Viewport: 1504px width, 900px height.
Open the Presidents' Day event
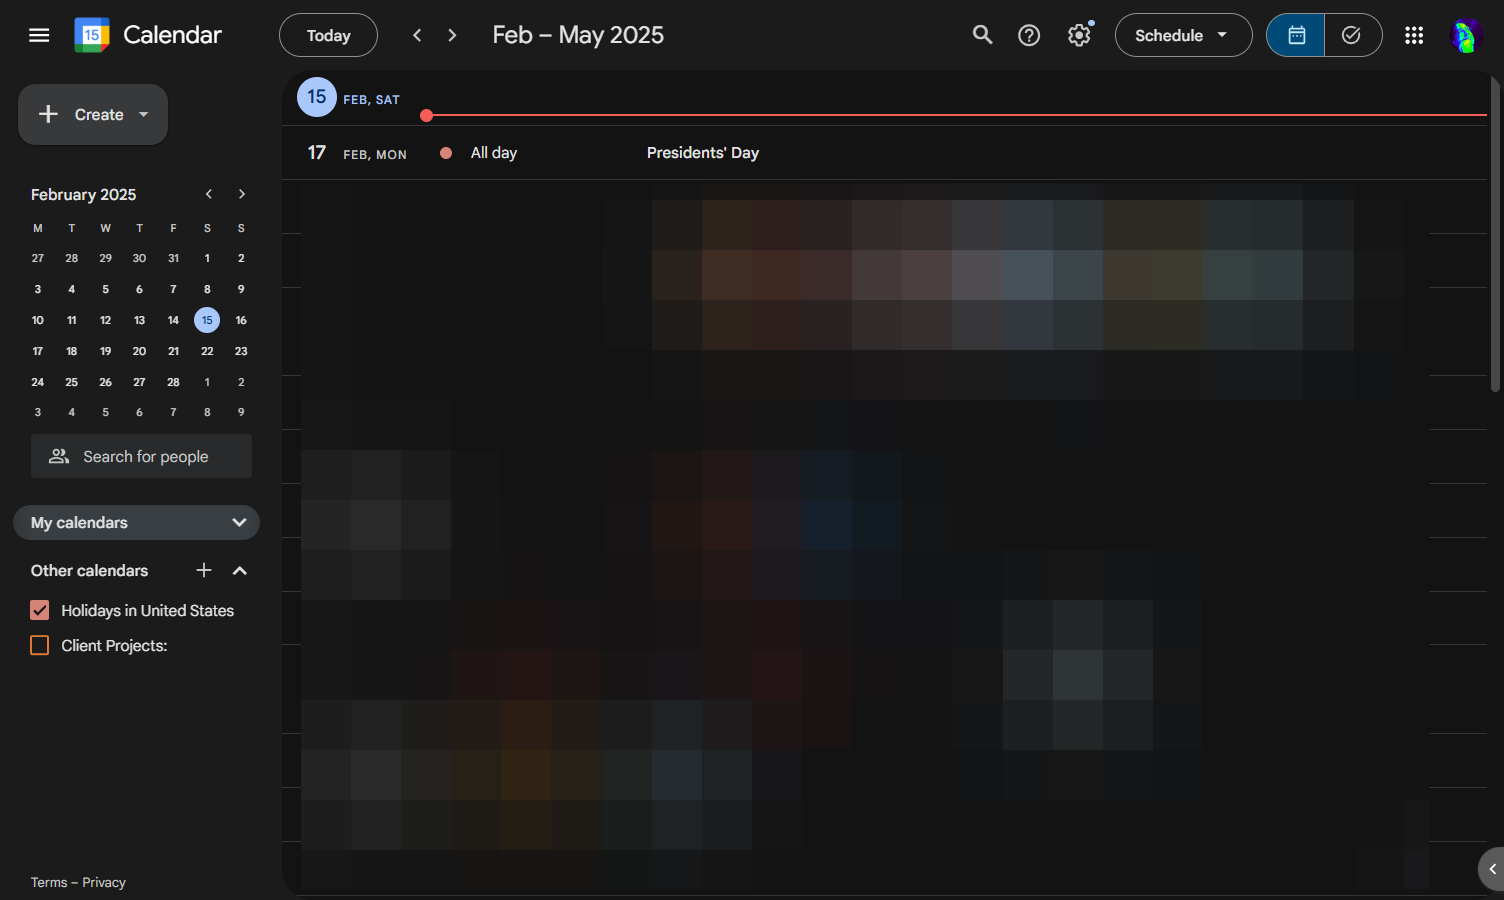point(703,153)
